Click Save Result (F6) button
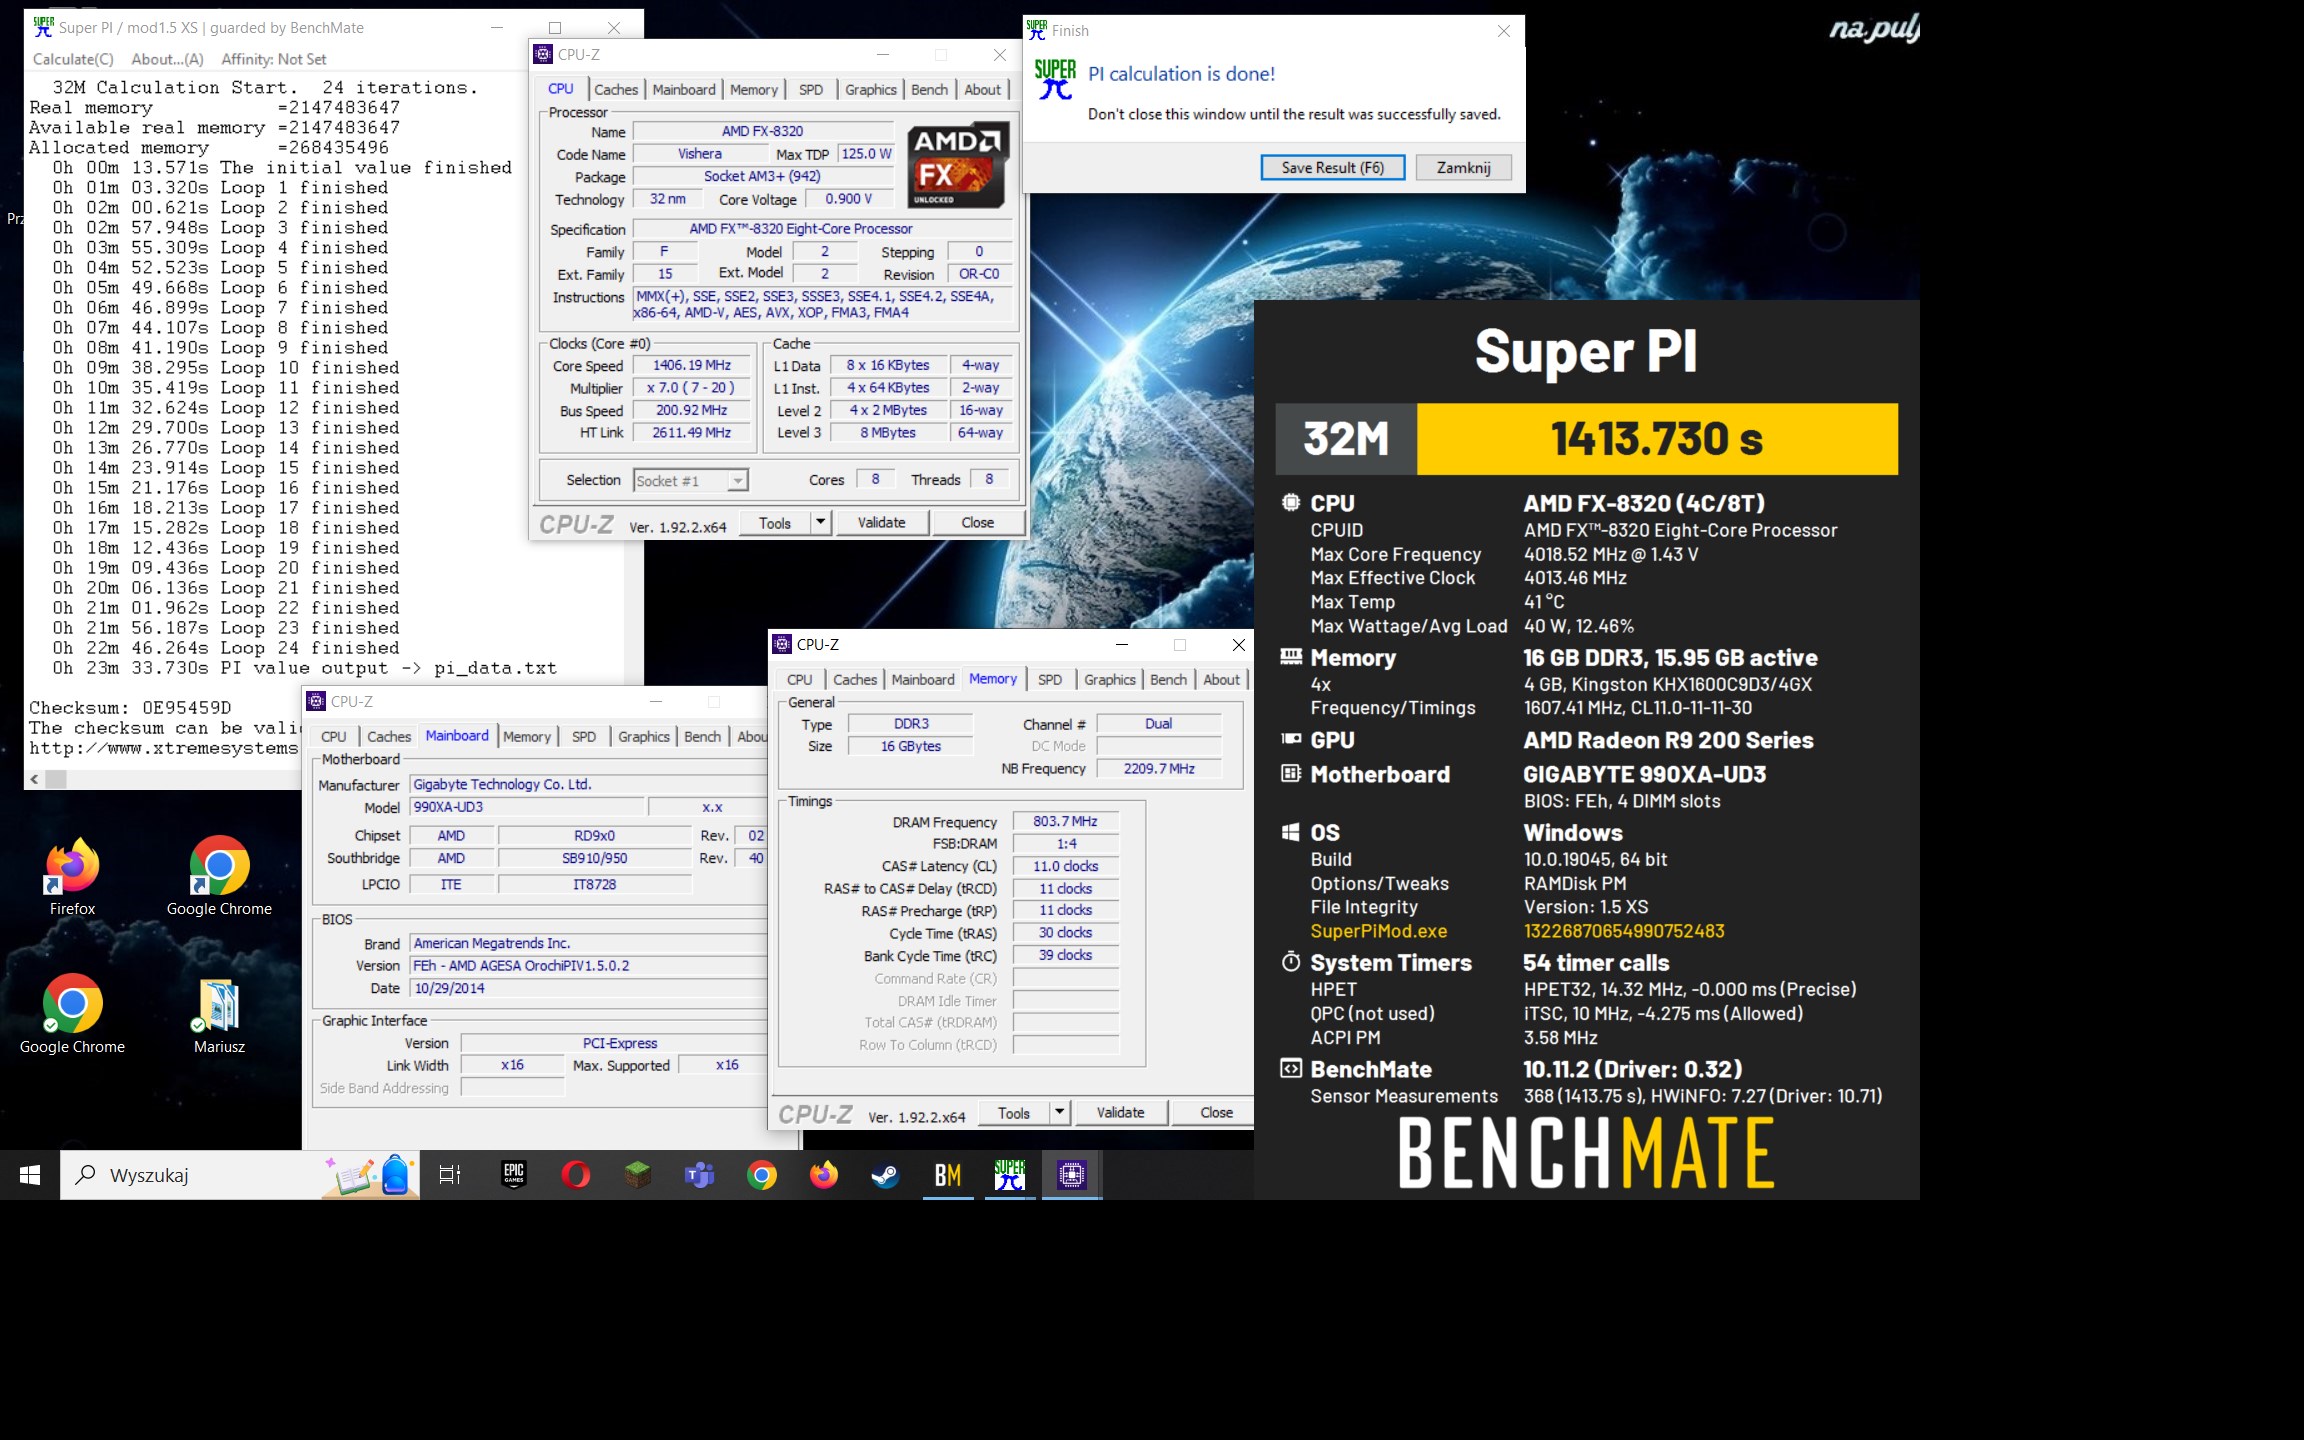 [x=1333, y=168]
